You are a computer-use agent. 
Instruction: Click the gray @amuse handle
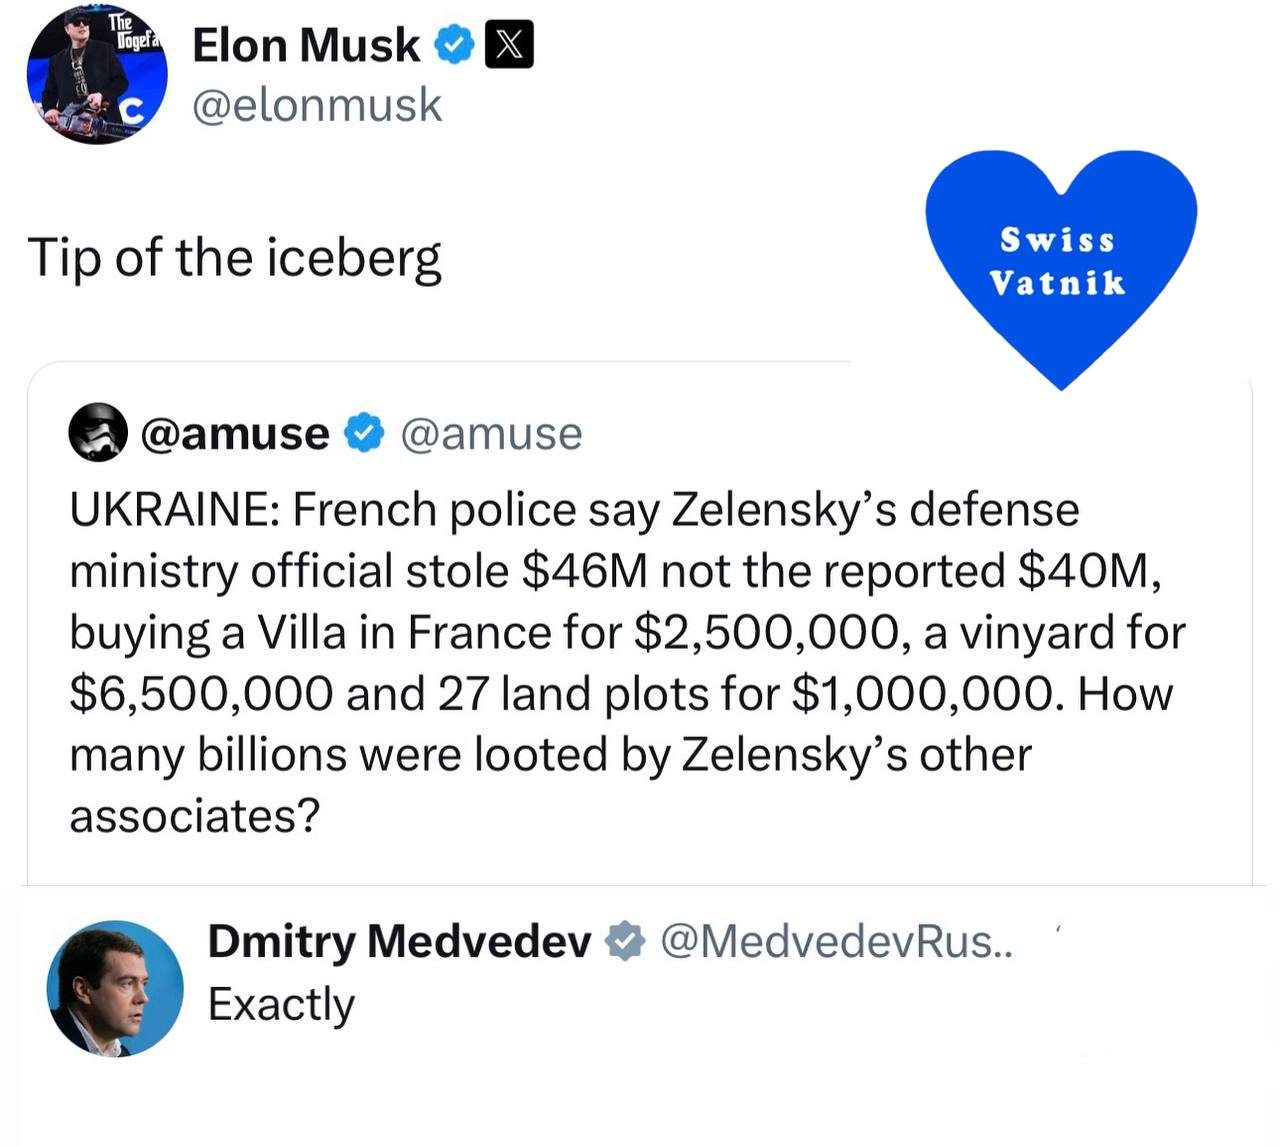[491, 433]
